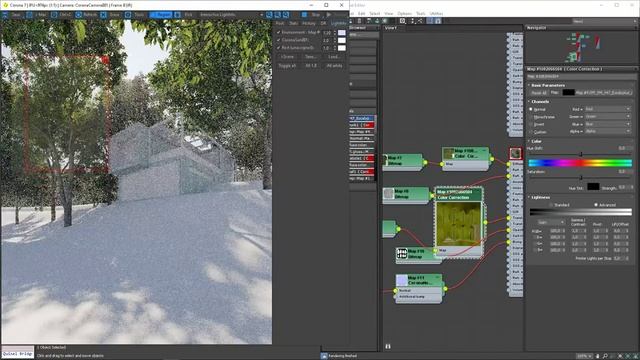Image resolution: width=640 pixels, height=360 pixels.
Task: Open the View menu in Material Editor
Action: pyautogui.click(x=389, y=13)
